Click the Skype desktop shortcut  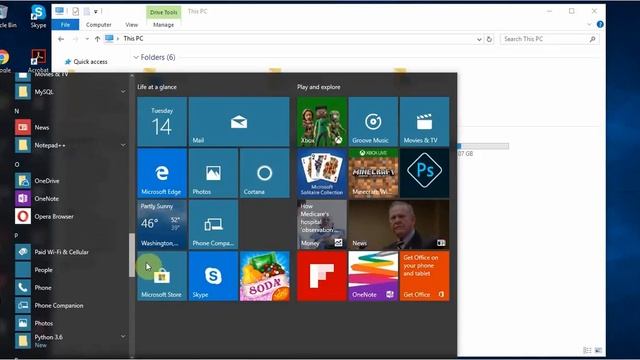coord(38,16)
